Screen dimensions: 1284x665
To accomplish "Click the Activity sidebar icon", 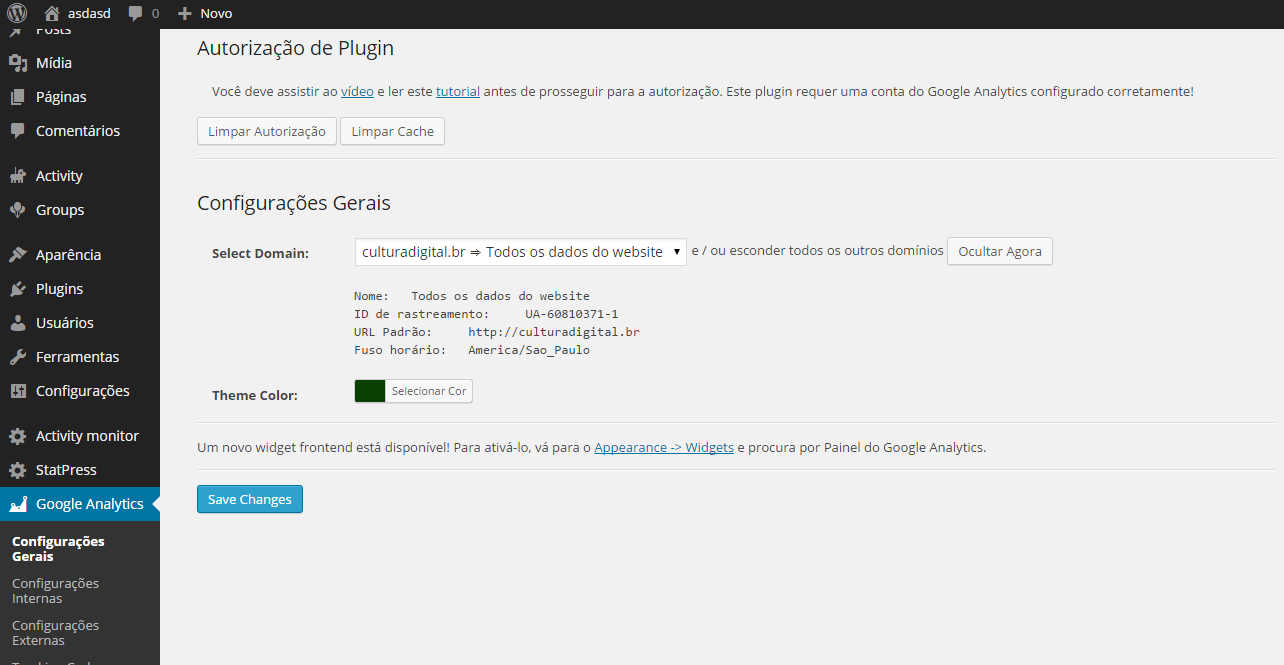I will pyautogui.click(x=17, y=176).
